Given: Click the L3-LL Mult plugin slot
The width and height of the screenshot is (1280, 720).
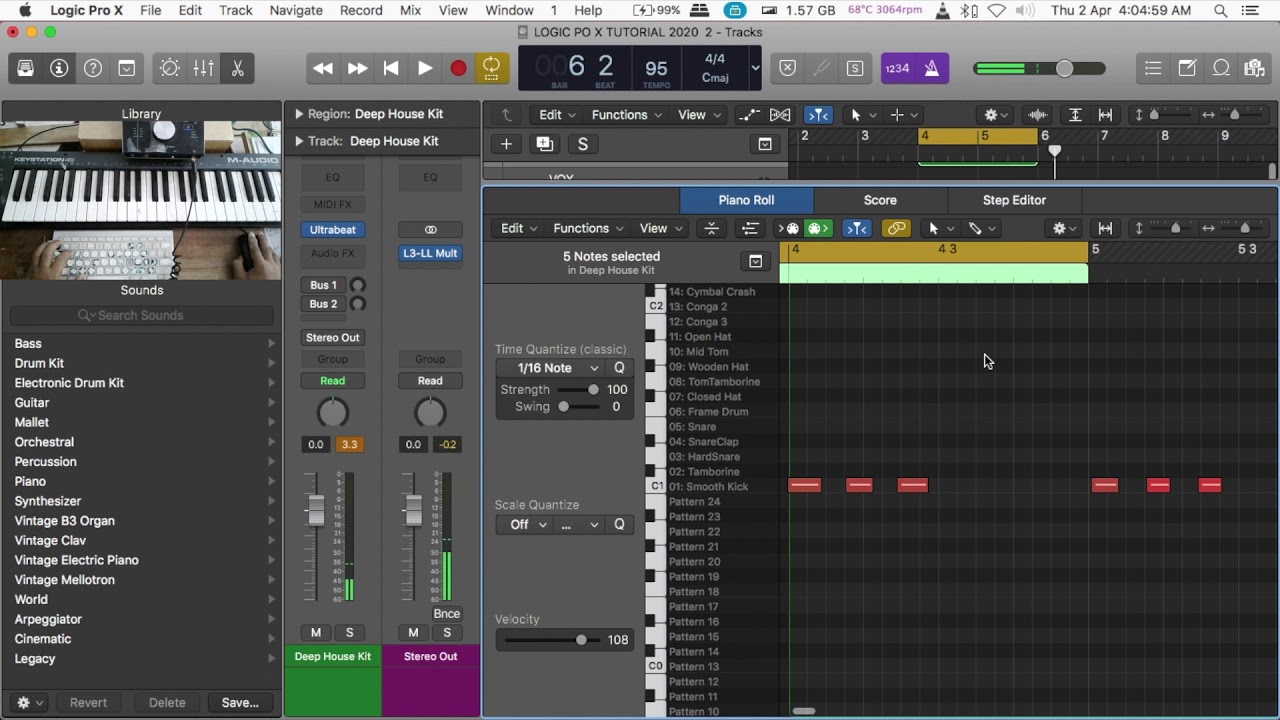Looking at the screenshot, I should pyautogui.click(x=430, y=253).
